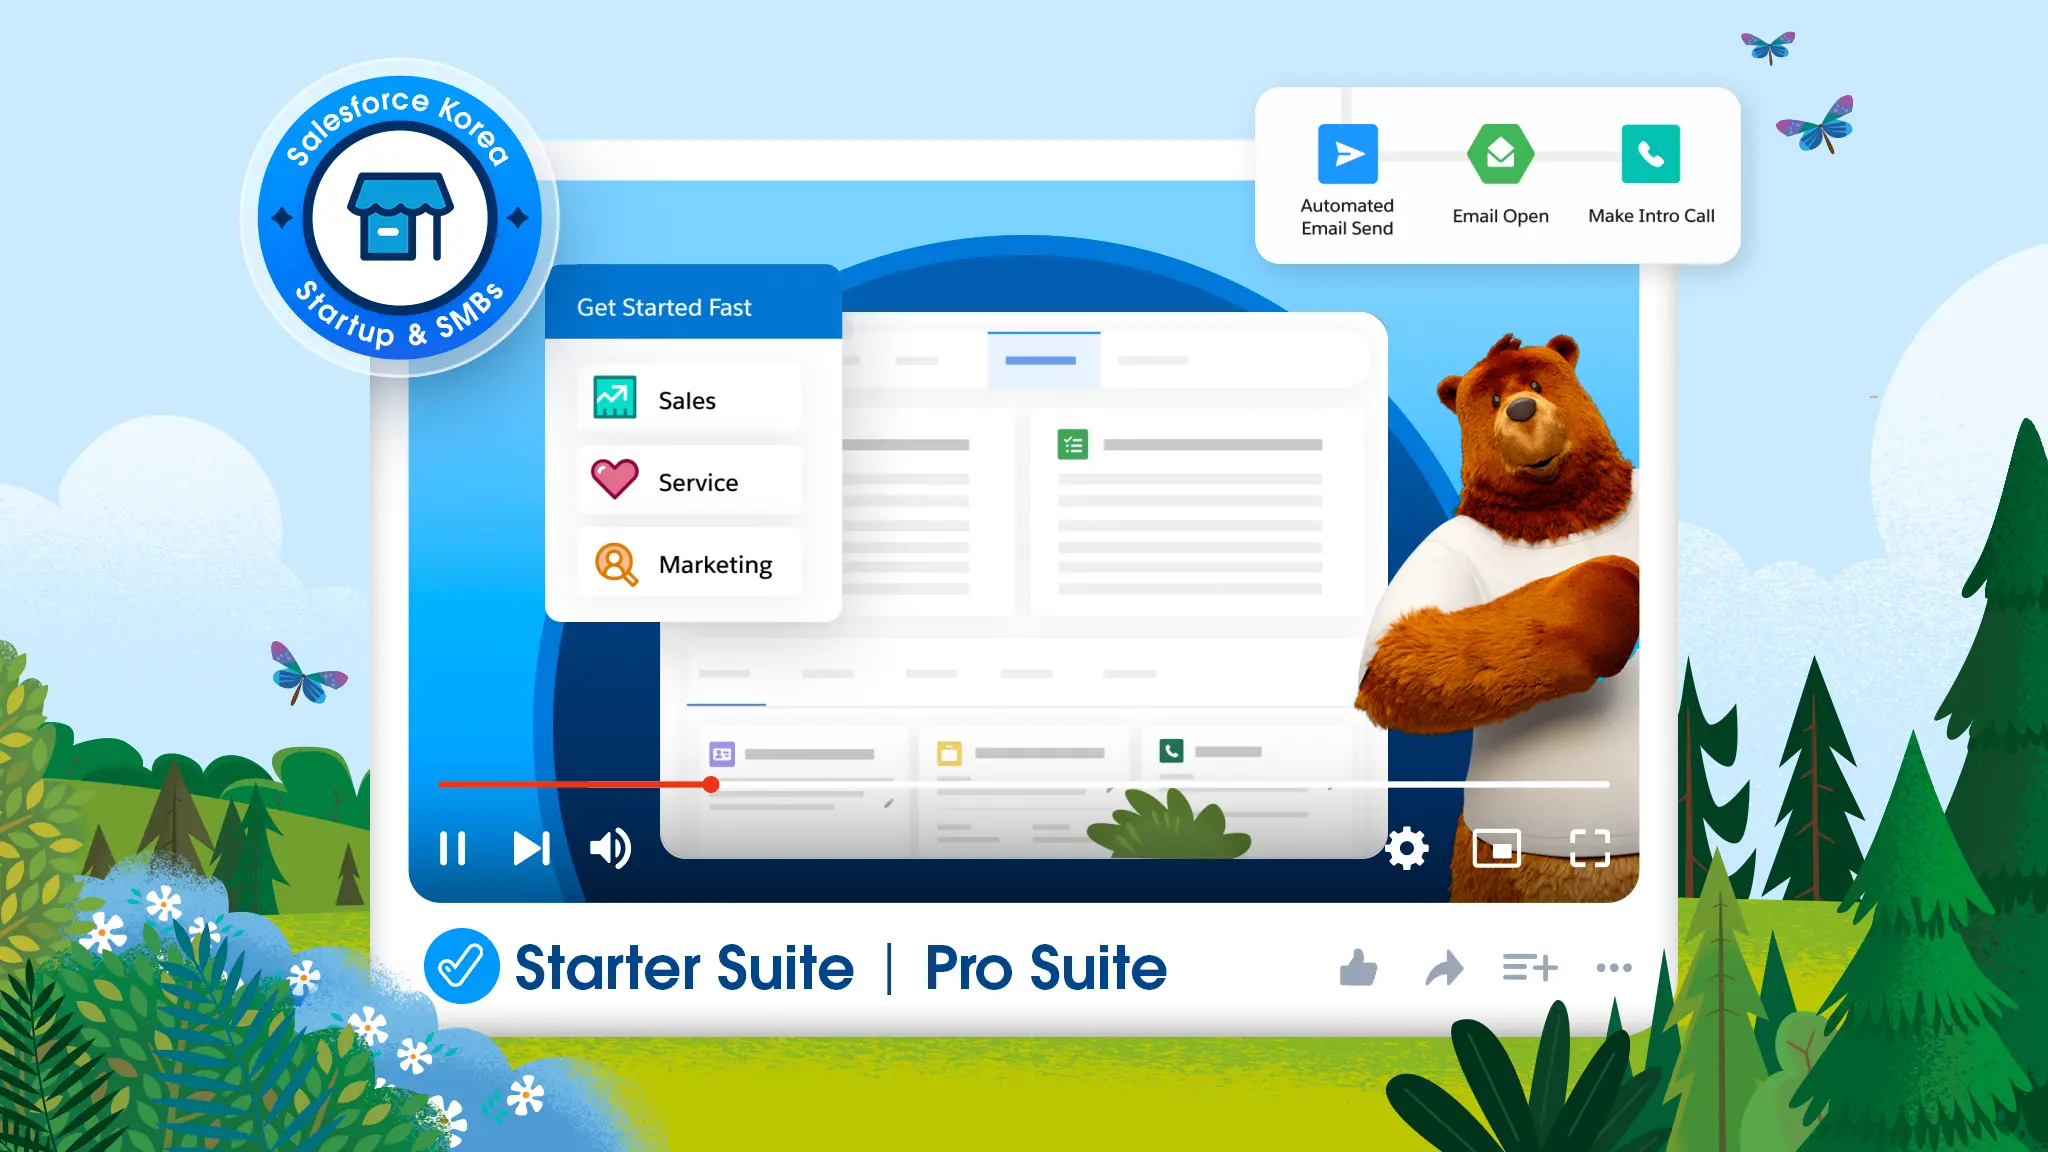This screenshot has width=2048, height=1152.
Task: Open the three-dot more options menu
Action: pyautogui.click(x=1614, y=967)
